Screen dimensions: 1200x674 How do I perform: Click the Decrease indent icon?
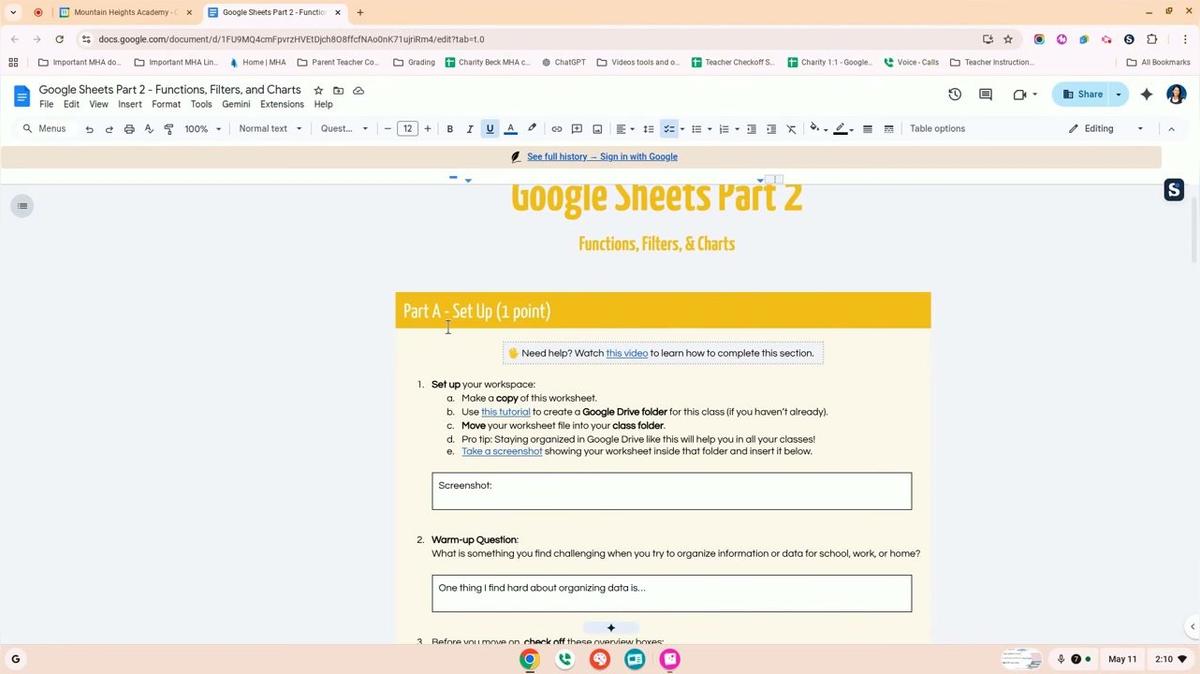752,129
